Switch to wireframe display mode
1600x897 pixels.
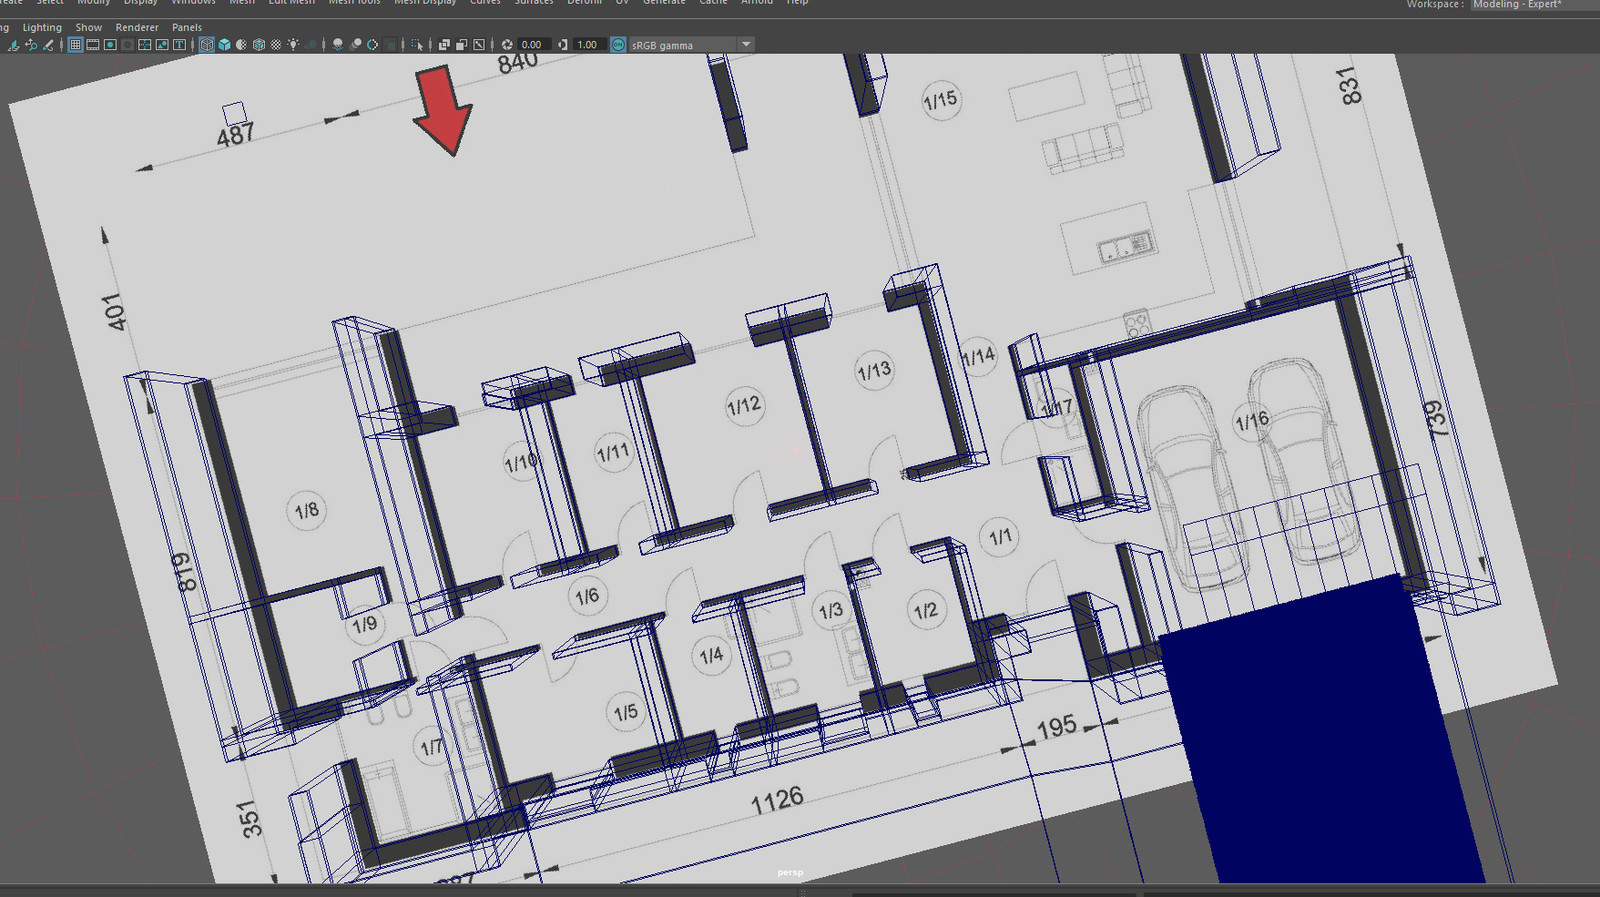point(207,45)
